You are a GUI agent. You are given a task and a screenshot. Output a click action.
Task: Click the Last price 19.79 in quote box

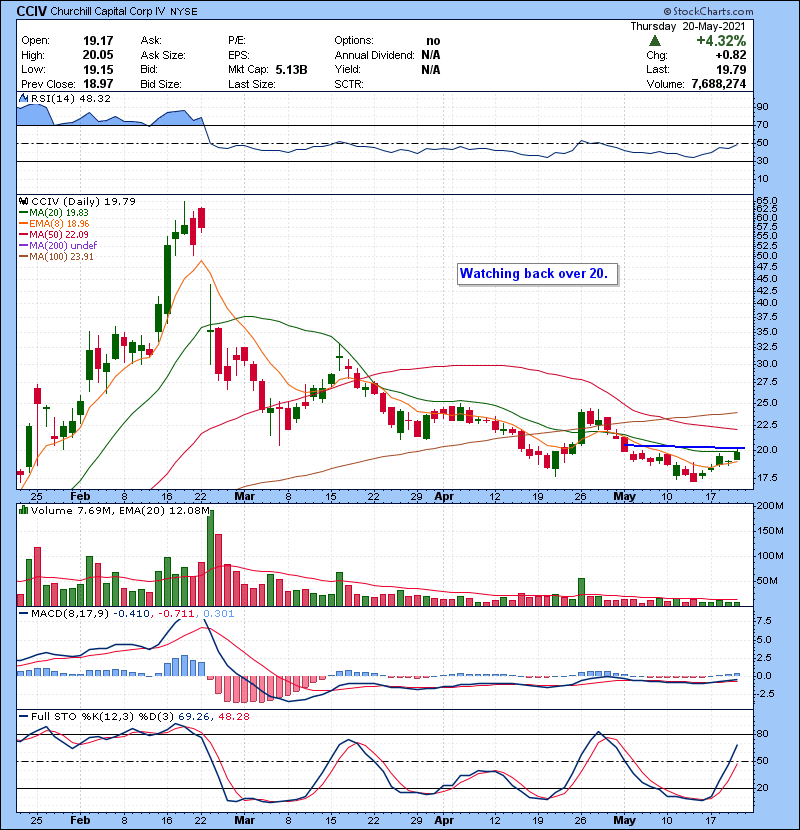click(731, 69)
